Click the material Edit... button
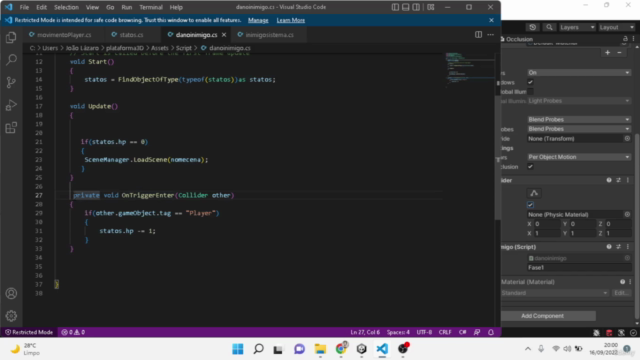Viewport: 640px width, 360px height. (622, 293)
